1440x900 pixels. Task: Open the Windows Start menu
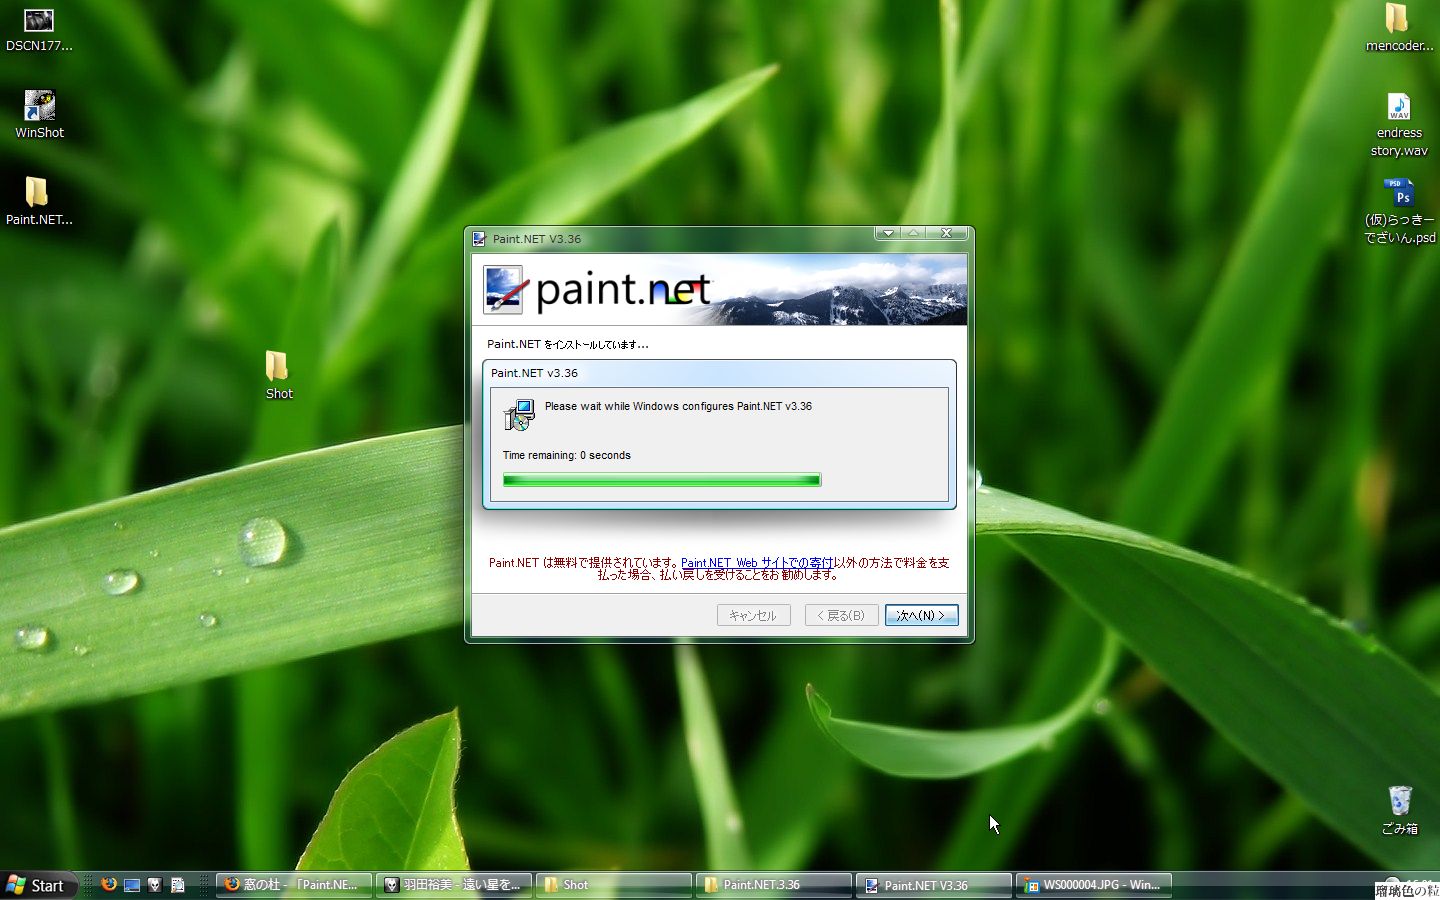[x=37, y=885]
